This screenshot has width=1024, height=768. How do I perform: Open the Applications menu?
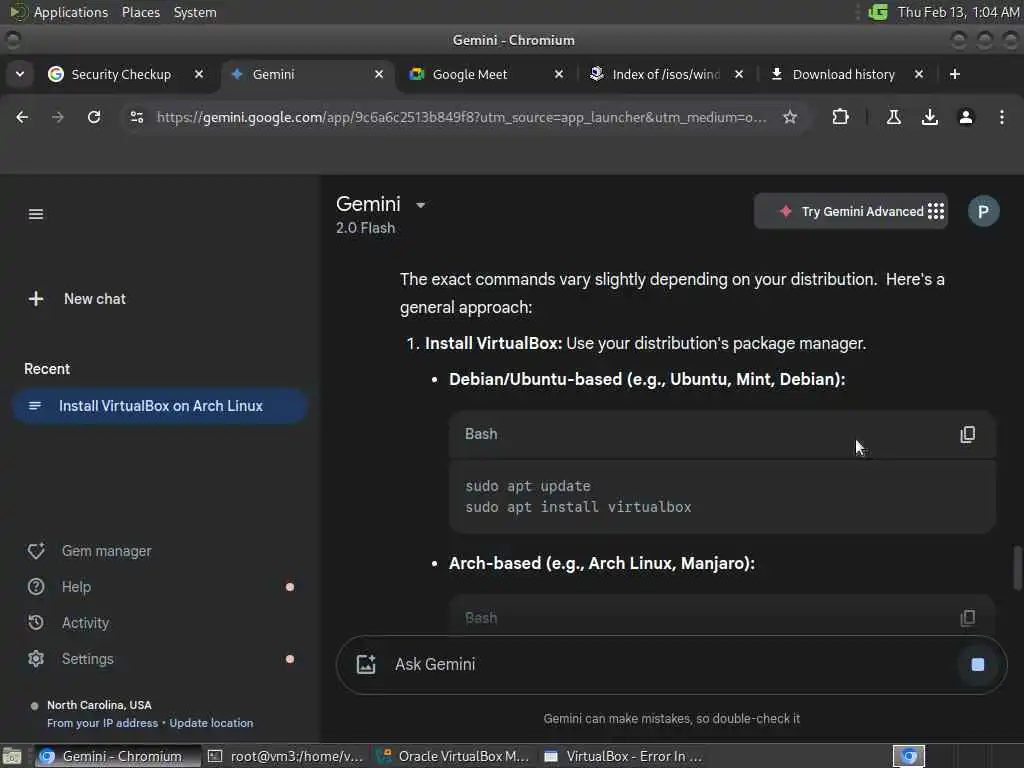[x=59, y=12]
